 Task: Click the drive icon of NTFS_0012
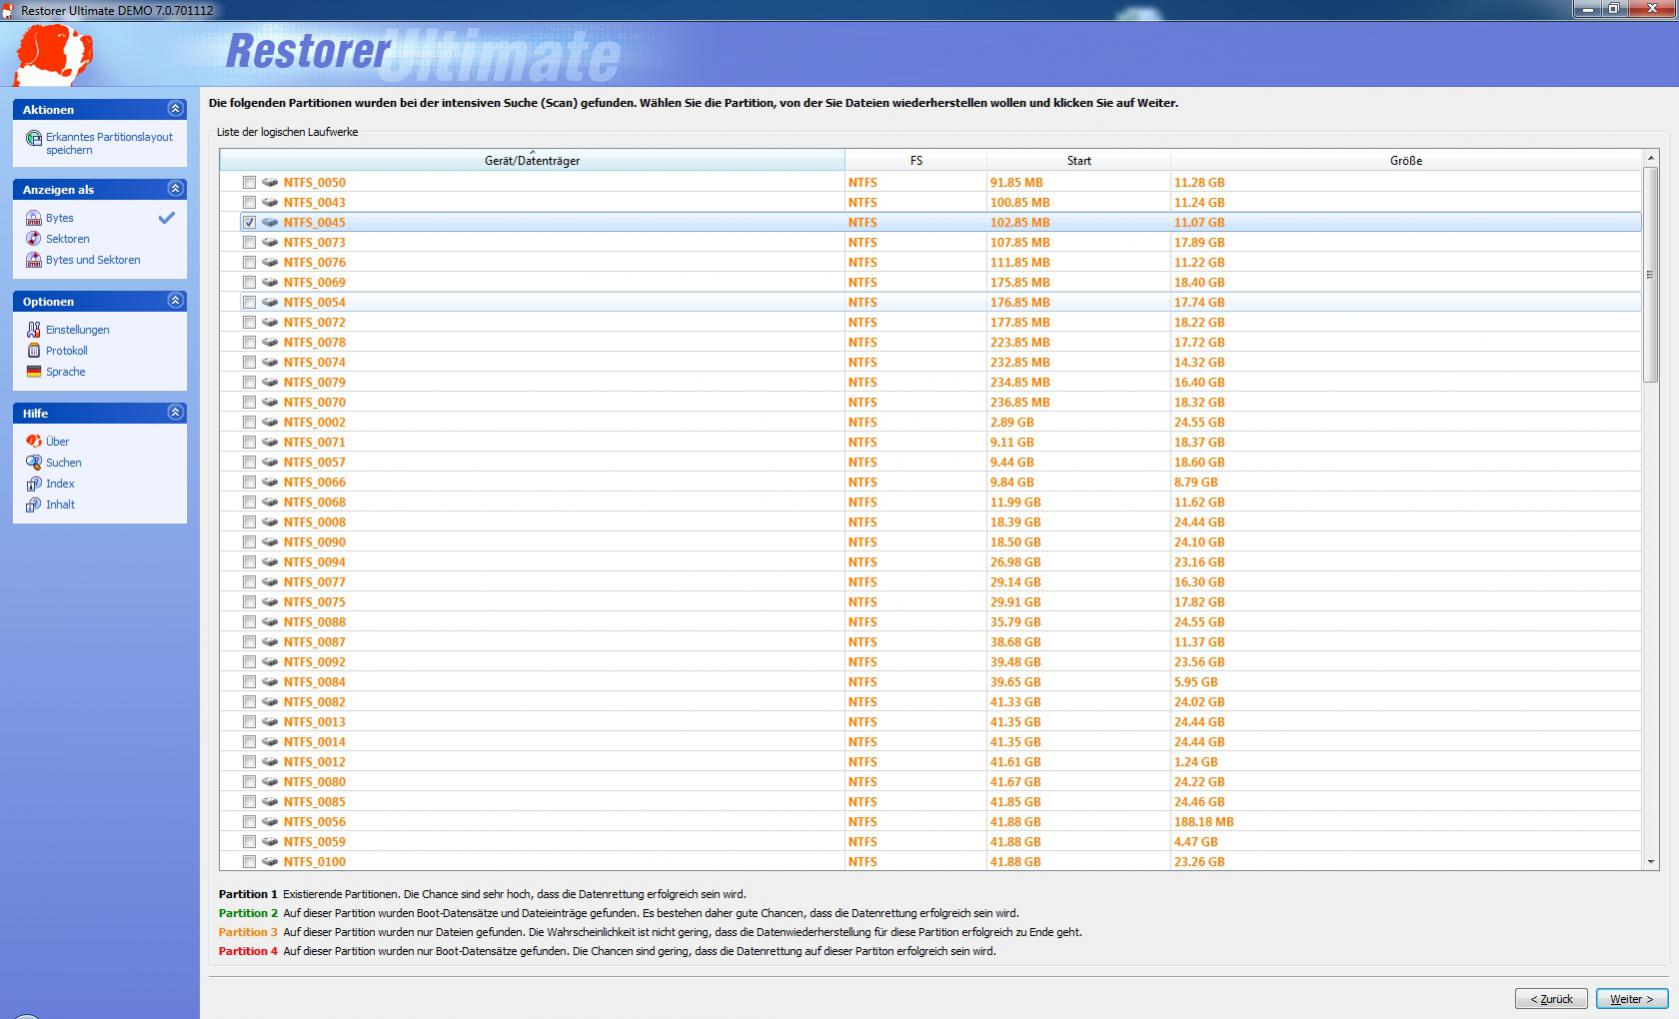pos(270,762)
